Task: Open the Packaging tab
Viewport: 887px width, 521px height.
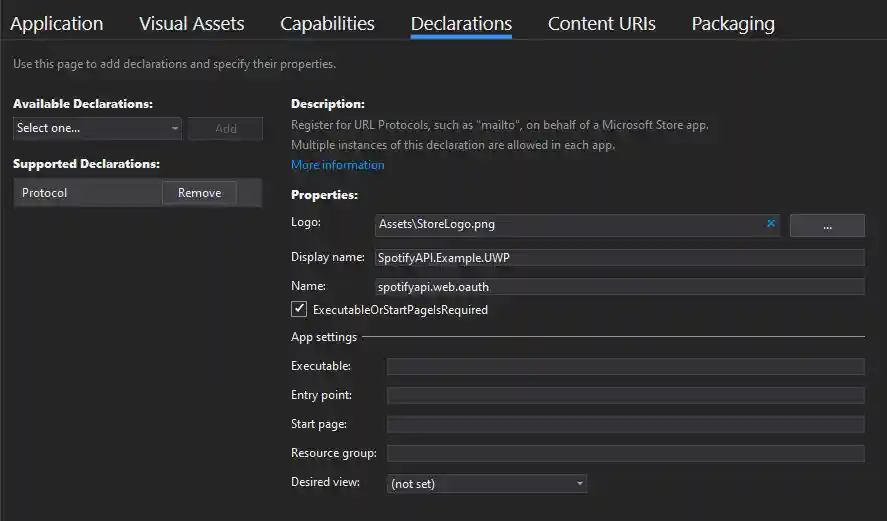Action: [x=732, y=23]
